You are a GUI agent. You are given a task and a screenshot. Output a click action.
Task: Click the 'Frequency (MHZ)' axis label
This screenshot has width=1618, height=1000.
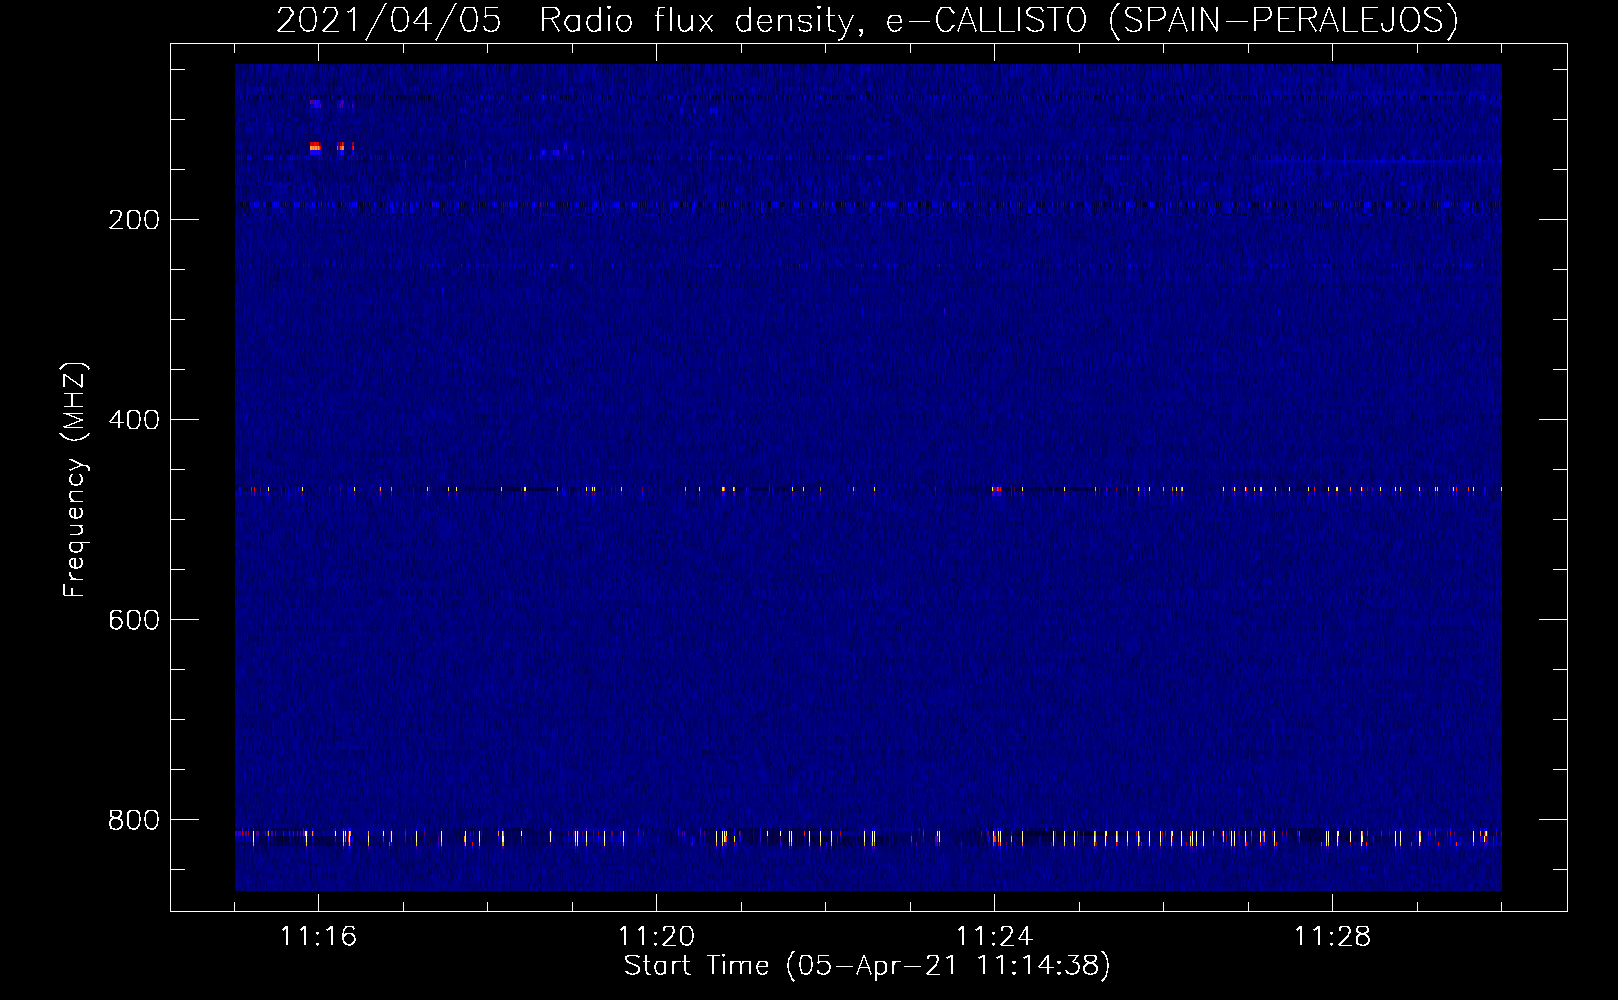point(75,480)
